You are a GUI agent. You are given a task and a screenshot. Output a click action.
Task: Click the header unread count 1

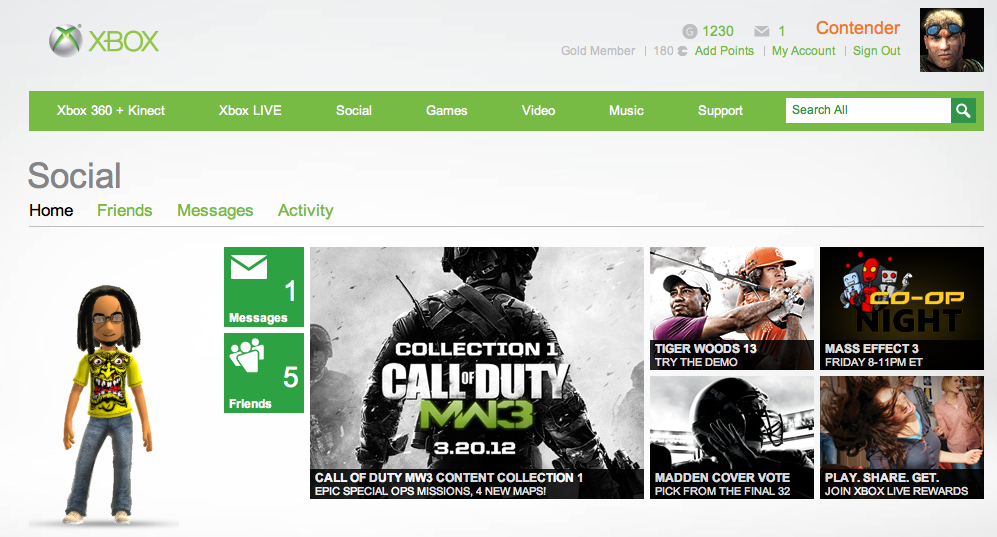click(x=781, y=31)
